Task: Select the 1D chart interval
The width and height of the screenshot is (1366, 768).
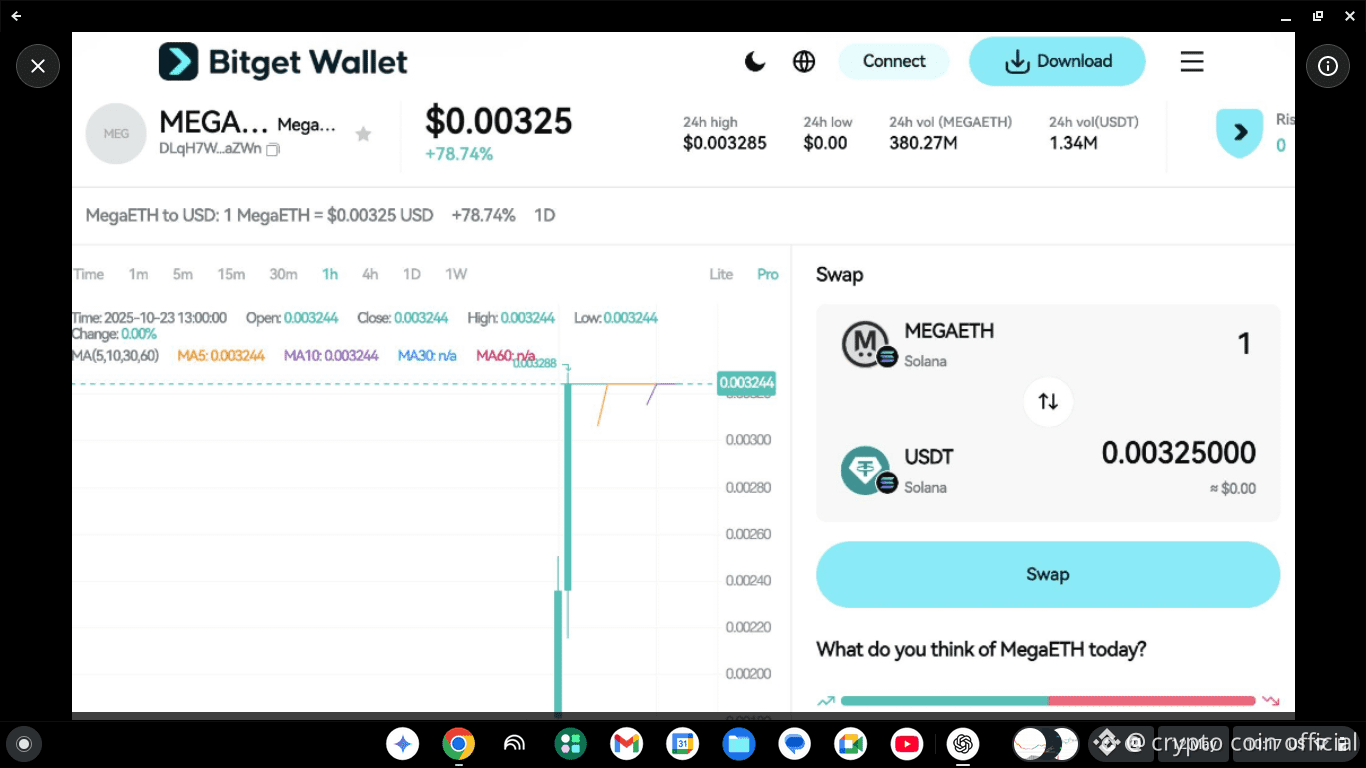Action: tap(411, 274)
